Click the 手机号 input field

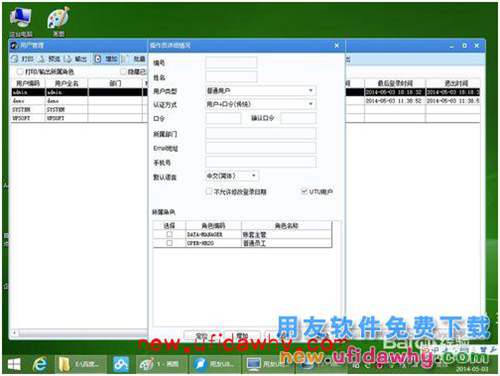(x=261, y=162)
